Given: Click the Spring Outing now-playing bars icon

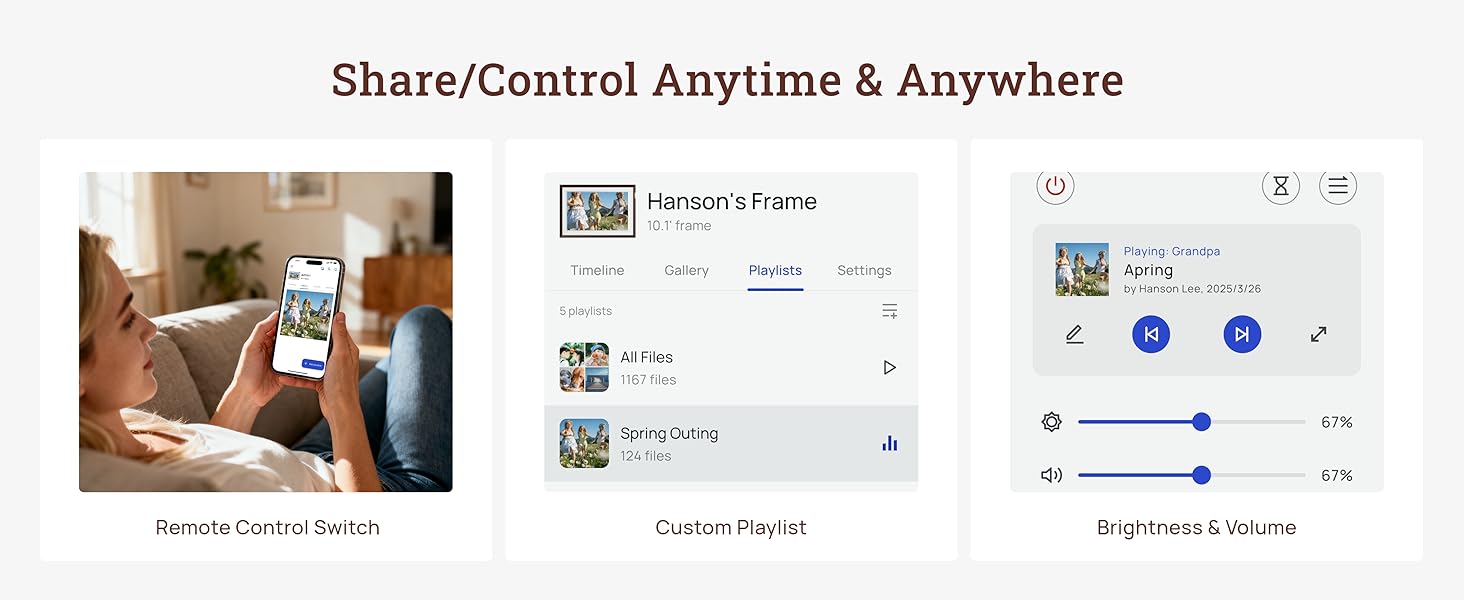Looking at the screenshot, I should [889, 443].
